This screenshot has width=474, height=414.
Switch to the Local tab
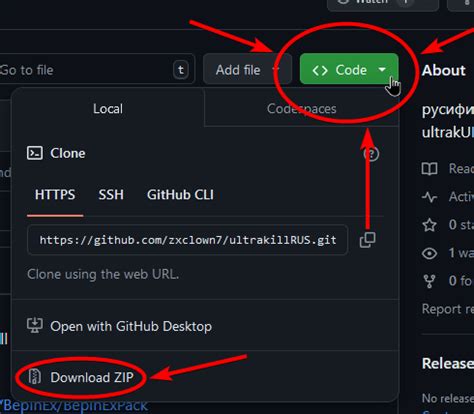point(108,109)
